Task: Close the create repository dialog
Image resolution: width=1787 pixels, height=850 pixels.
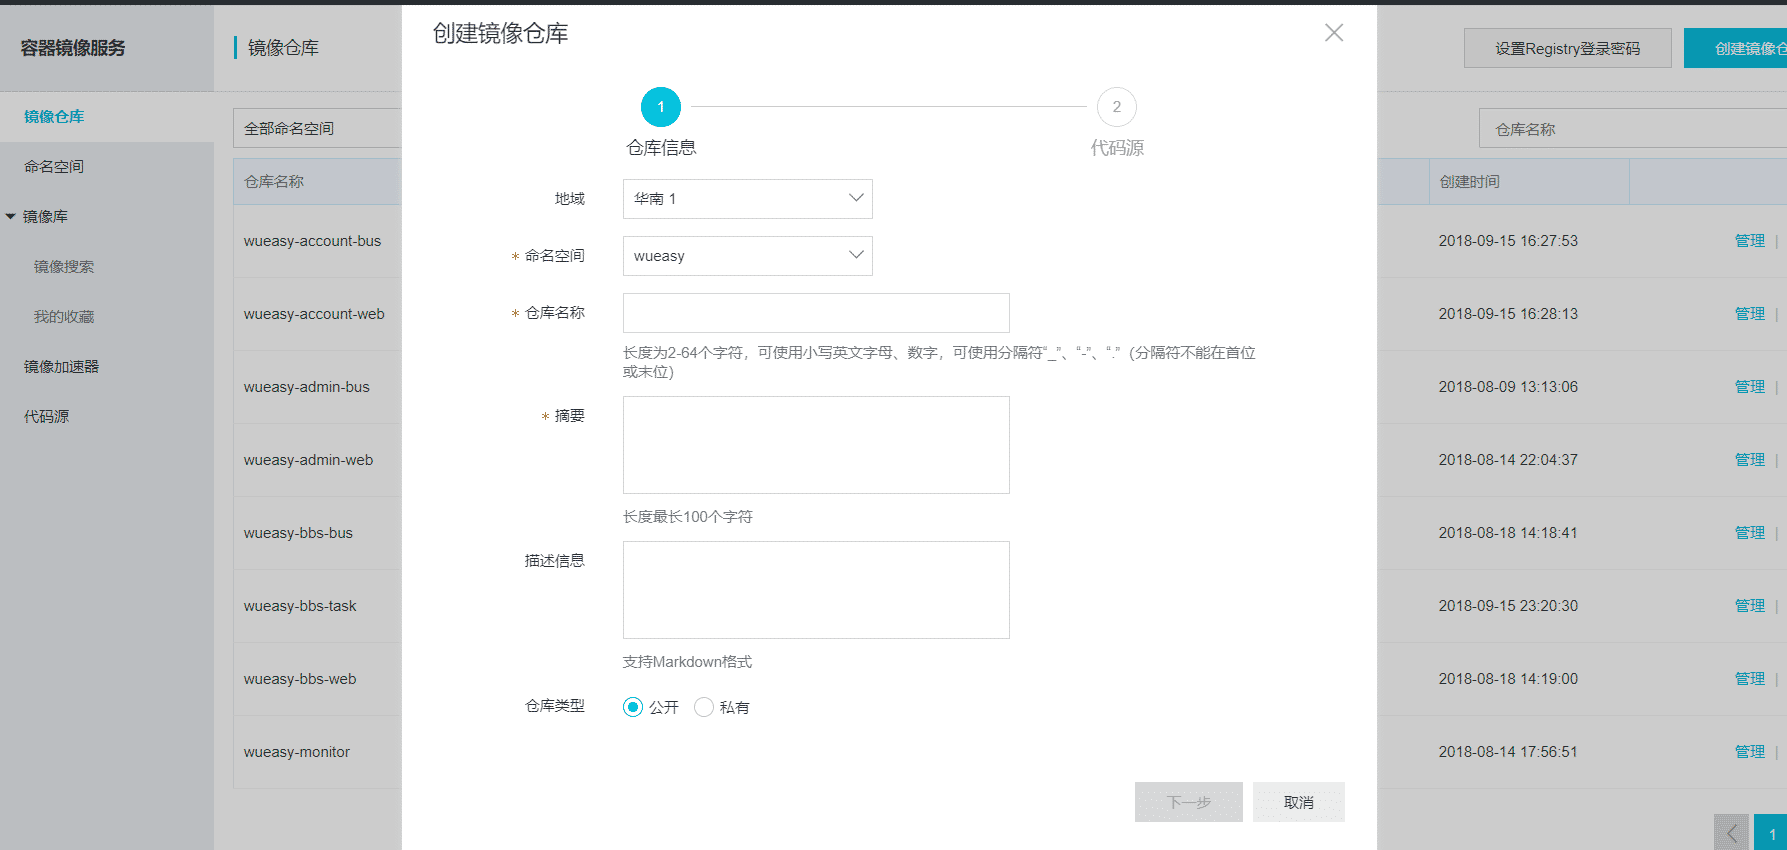Action: [1333, 33]
